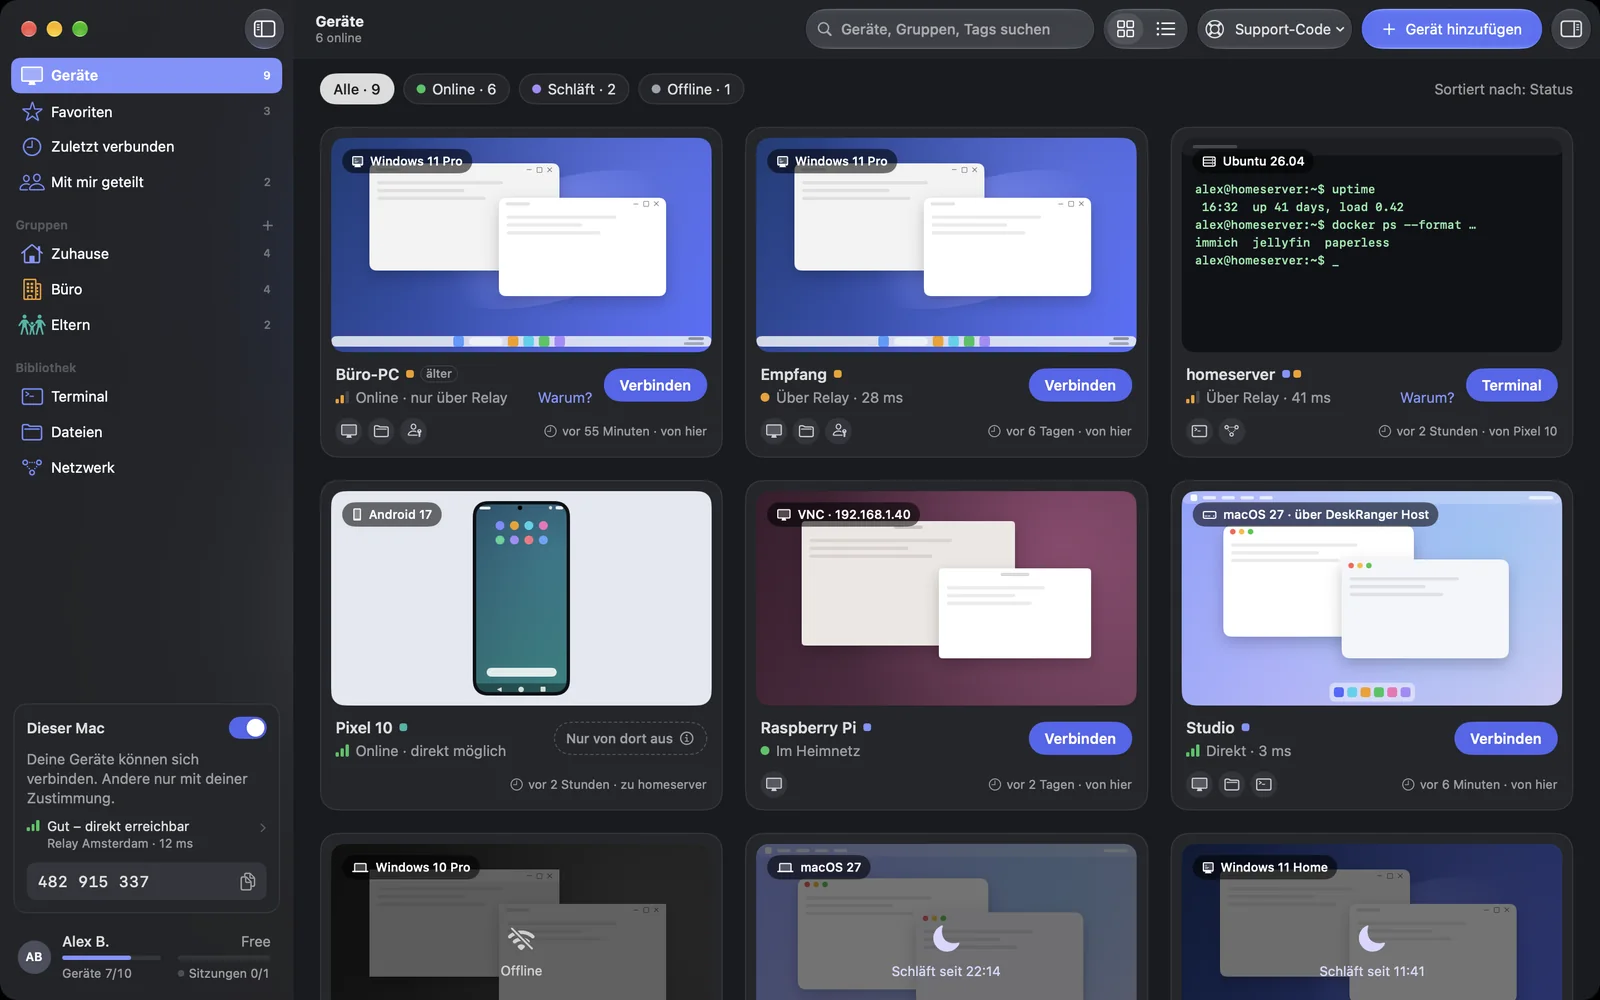The image size is (1600, 1000).
Task: Open file transfer folder icon on Büro-PC card
Action: (382, 431)
